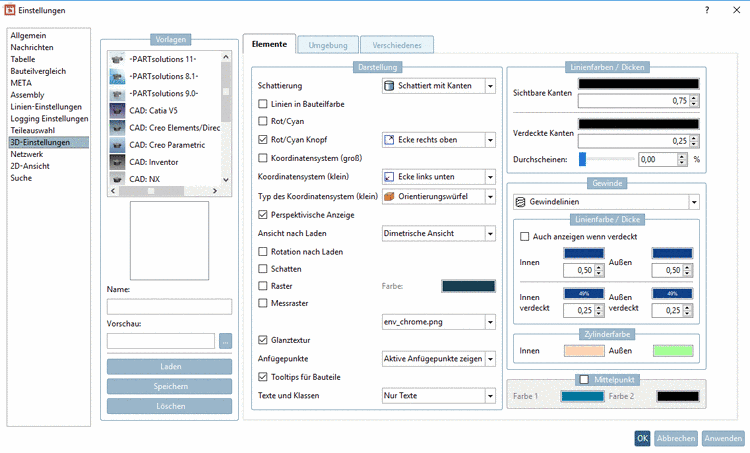This screenshot has width=750, height=453.
Task: Click the Orientierungswürfel cube icon
Action: (x=389, y=197)
